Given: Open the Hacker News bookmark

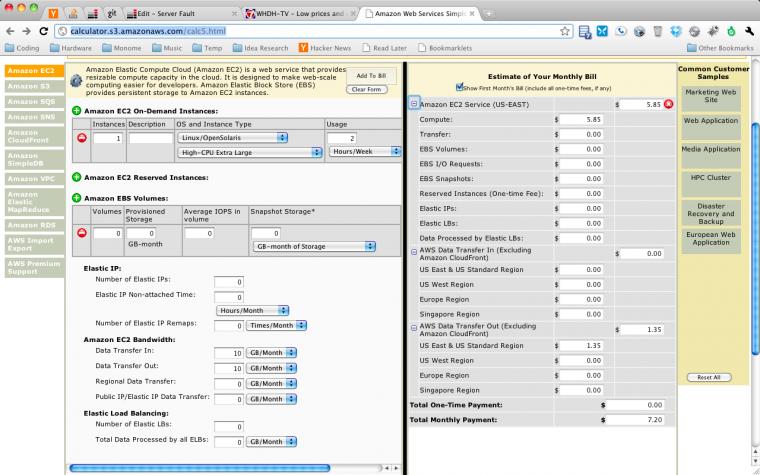Looking at the screenshot, I should tap(324, 48).
